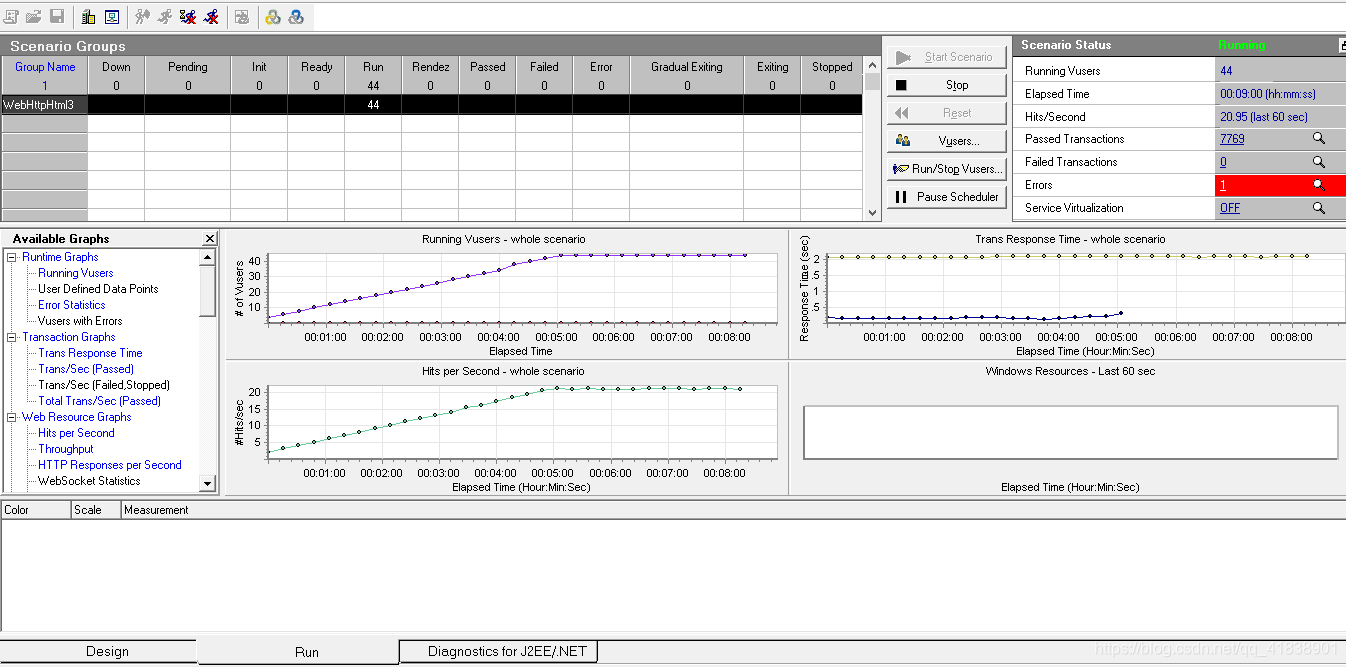The width and height of the screenshot is (1346, 667).
Task: Select Throughput in the Available Graphs list
Action: coord(65,448)
